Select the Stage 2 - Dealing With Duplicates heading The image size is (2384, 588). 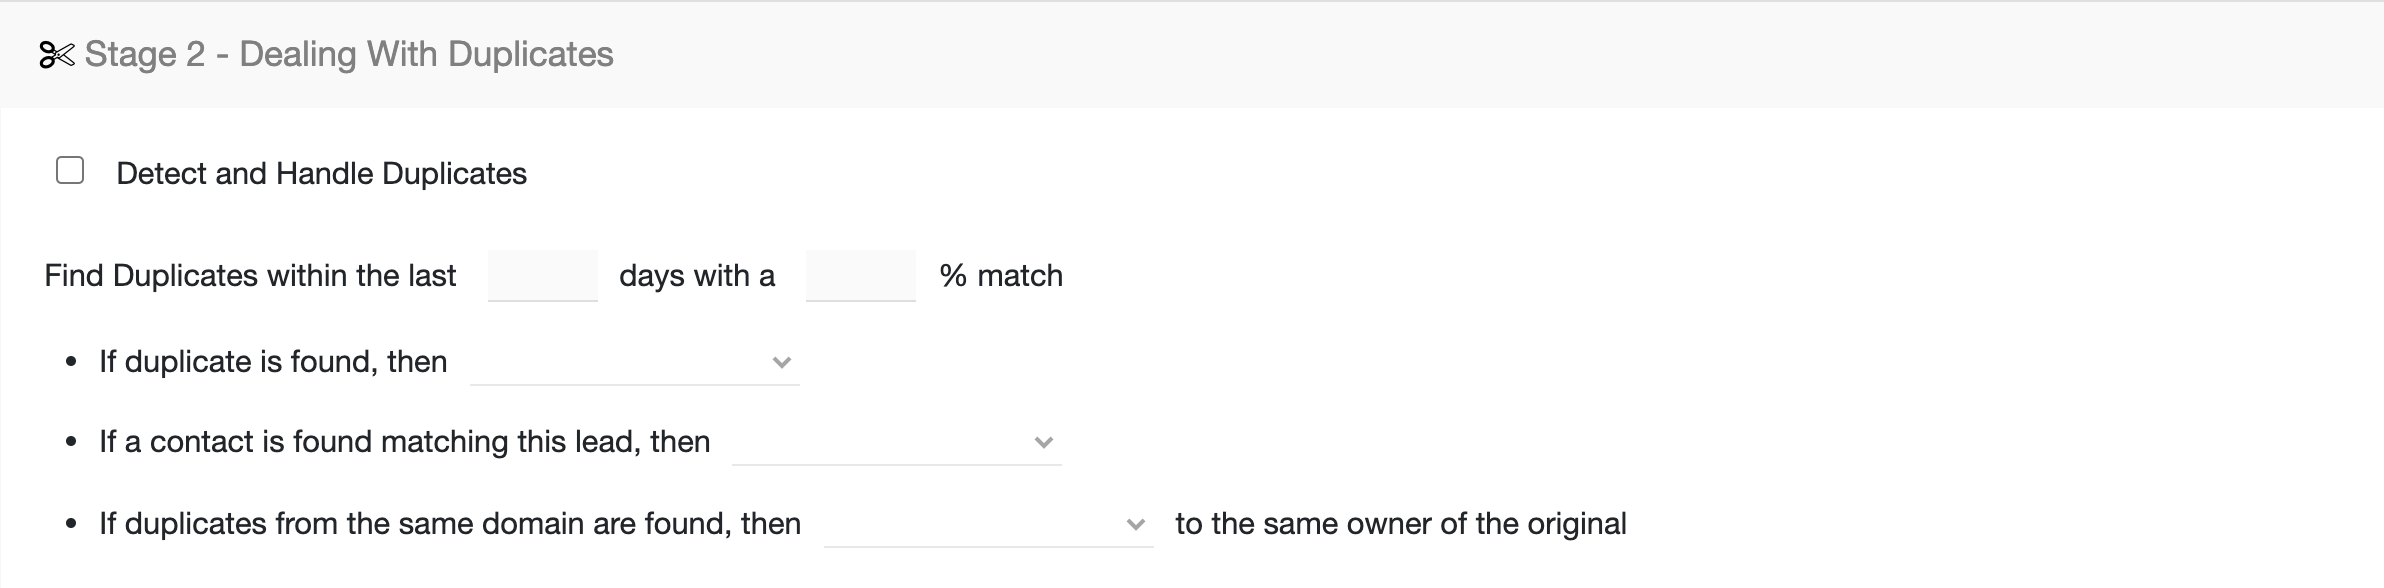click(349, 54)
